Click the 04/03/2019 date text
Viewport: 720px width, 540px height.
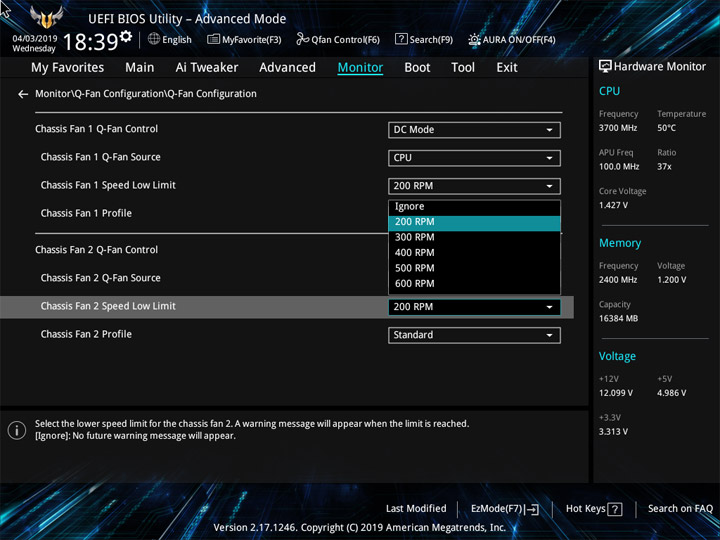[34, 39]
